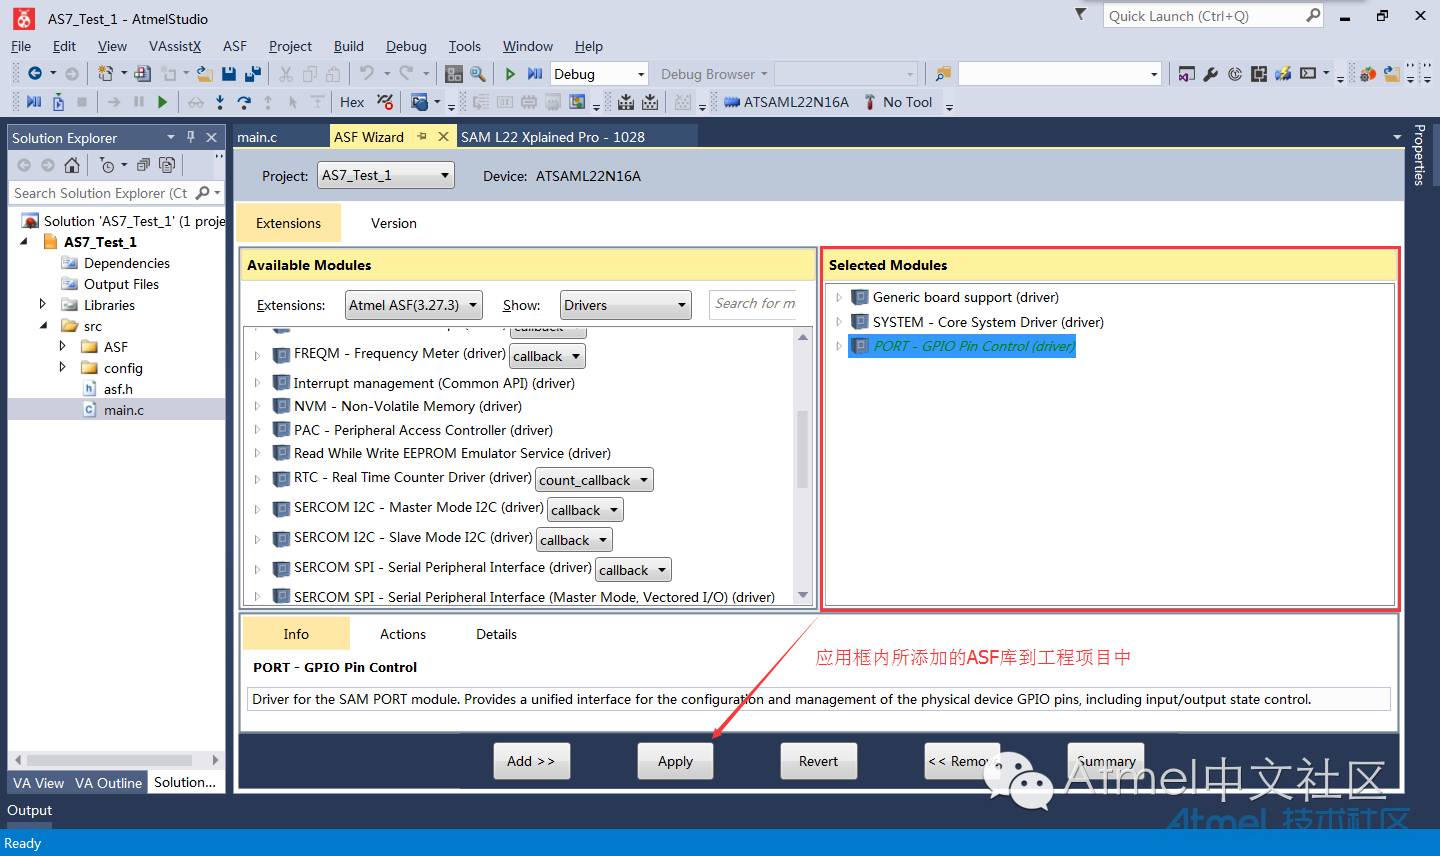Viewport: 1440px width, 856px height.
Task: Click the breakpoints disable icon beside Hex
Action: [x=385, y=101]
